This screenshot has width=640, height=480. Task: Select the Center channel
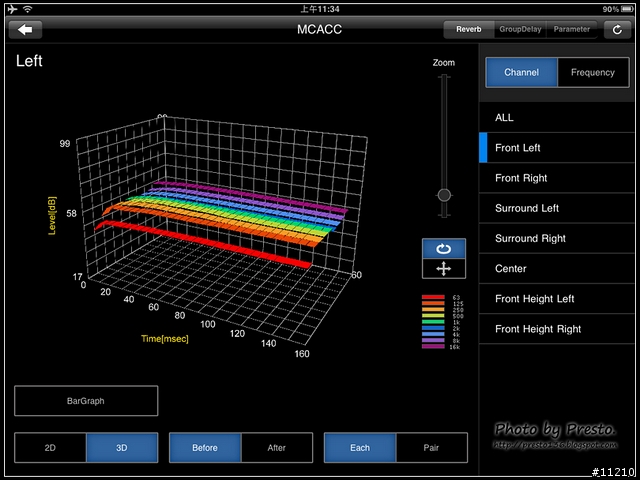point(556,269)
